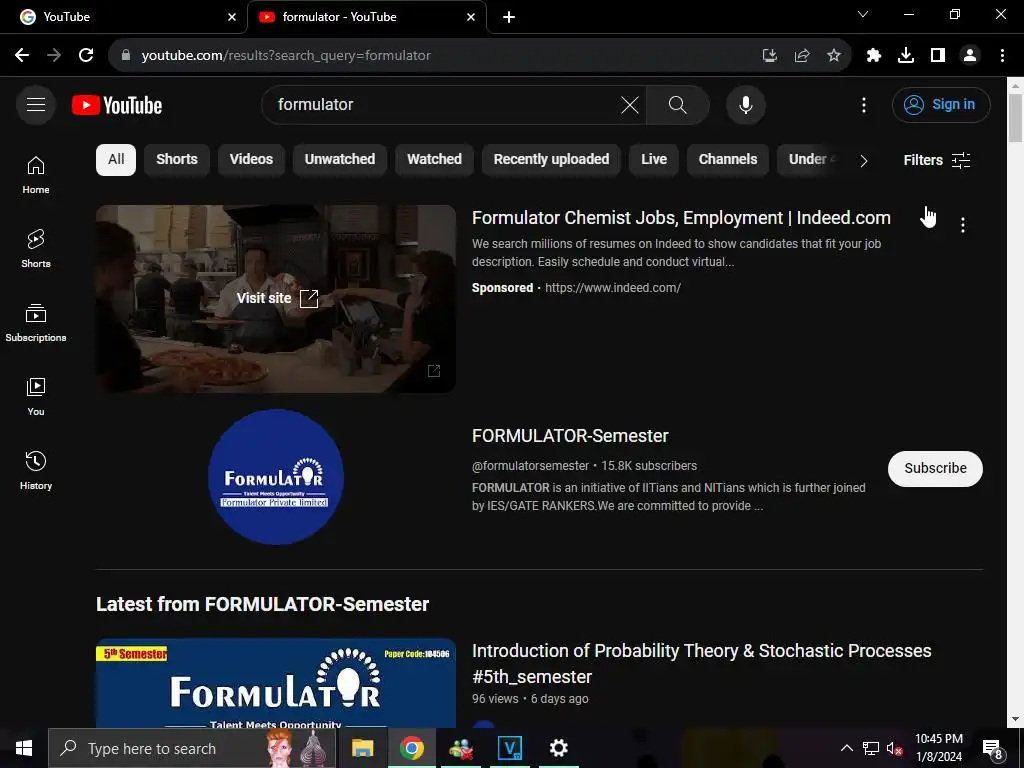Subscribe to FORMULATOR-Semester

[935, 468]
